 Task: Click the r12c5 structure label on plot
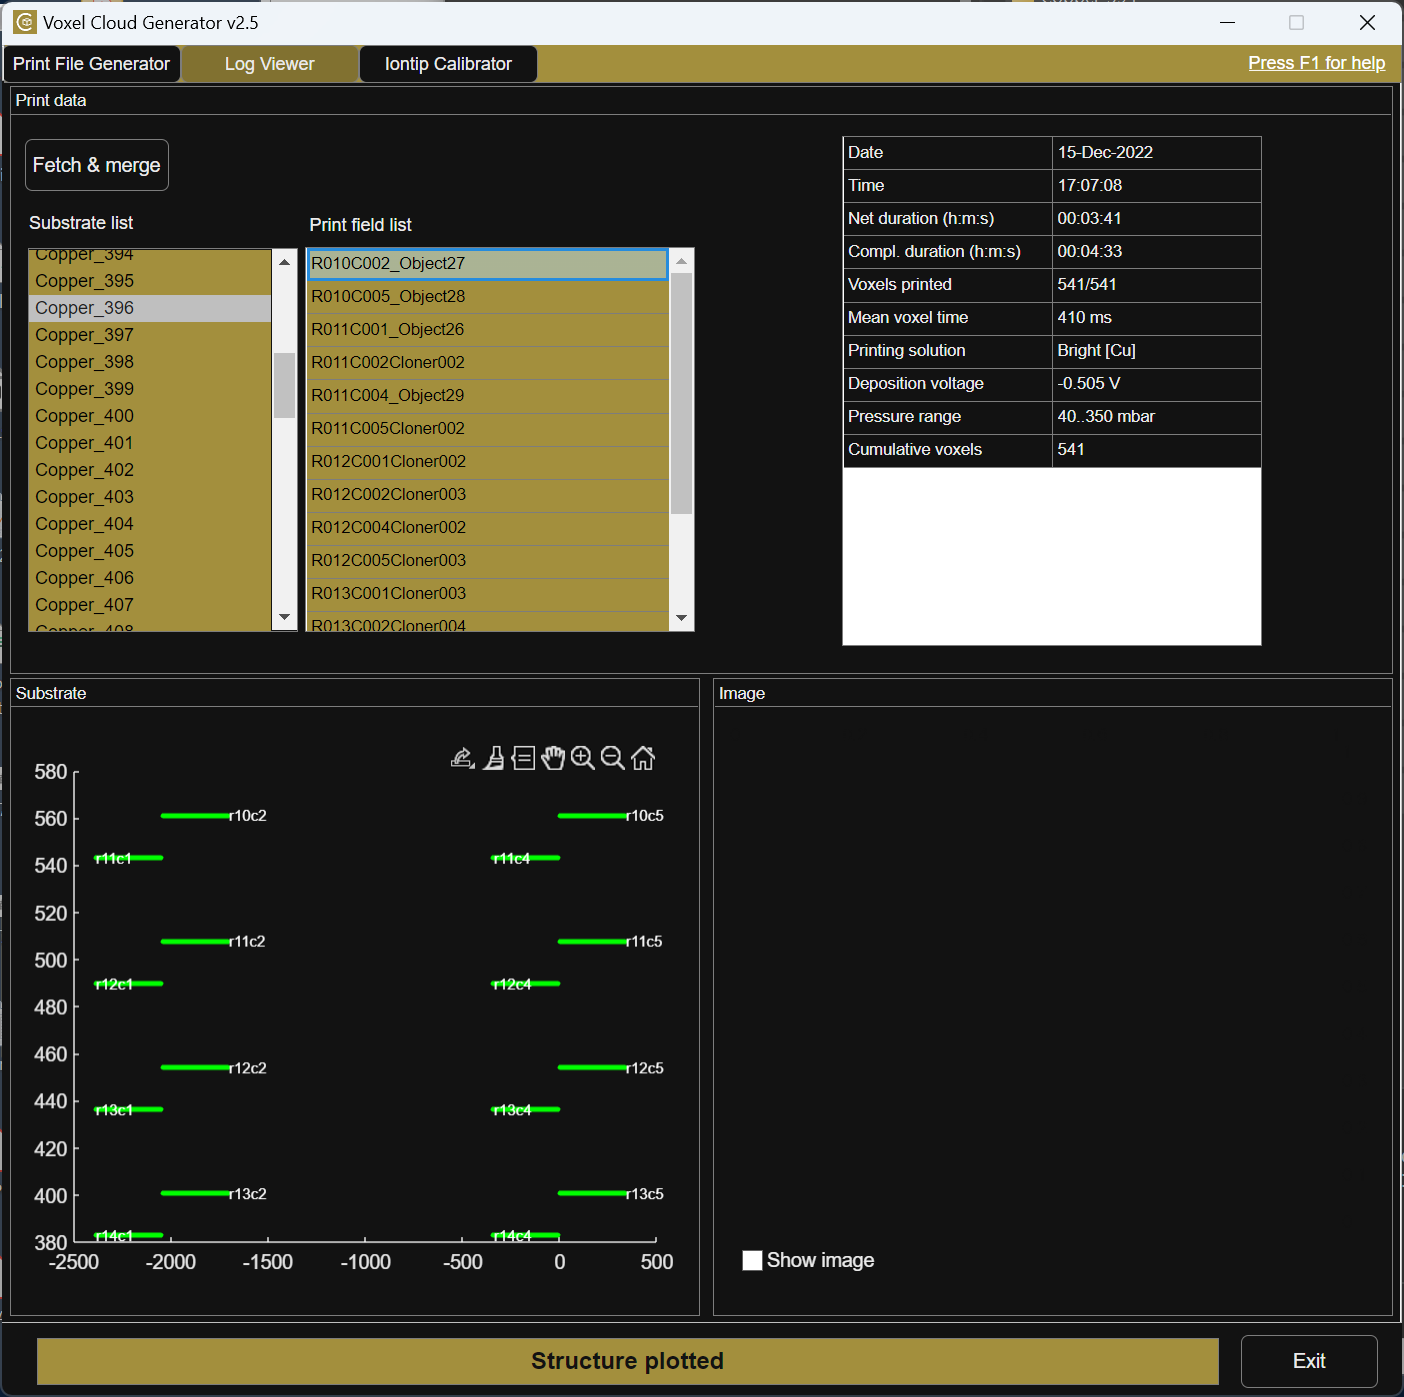[645, 1068]
